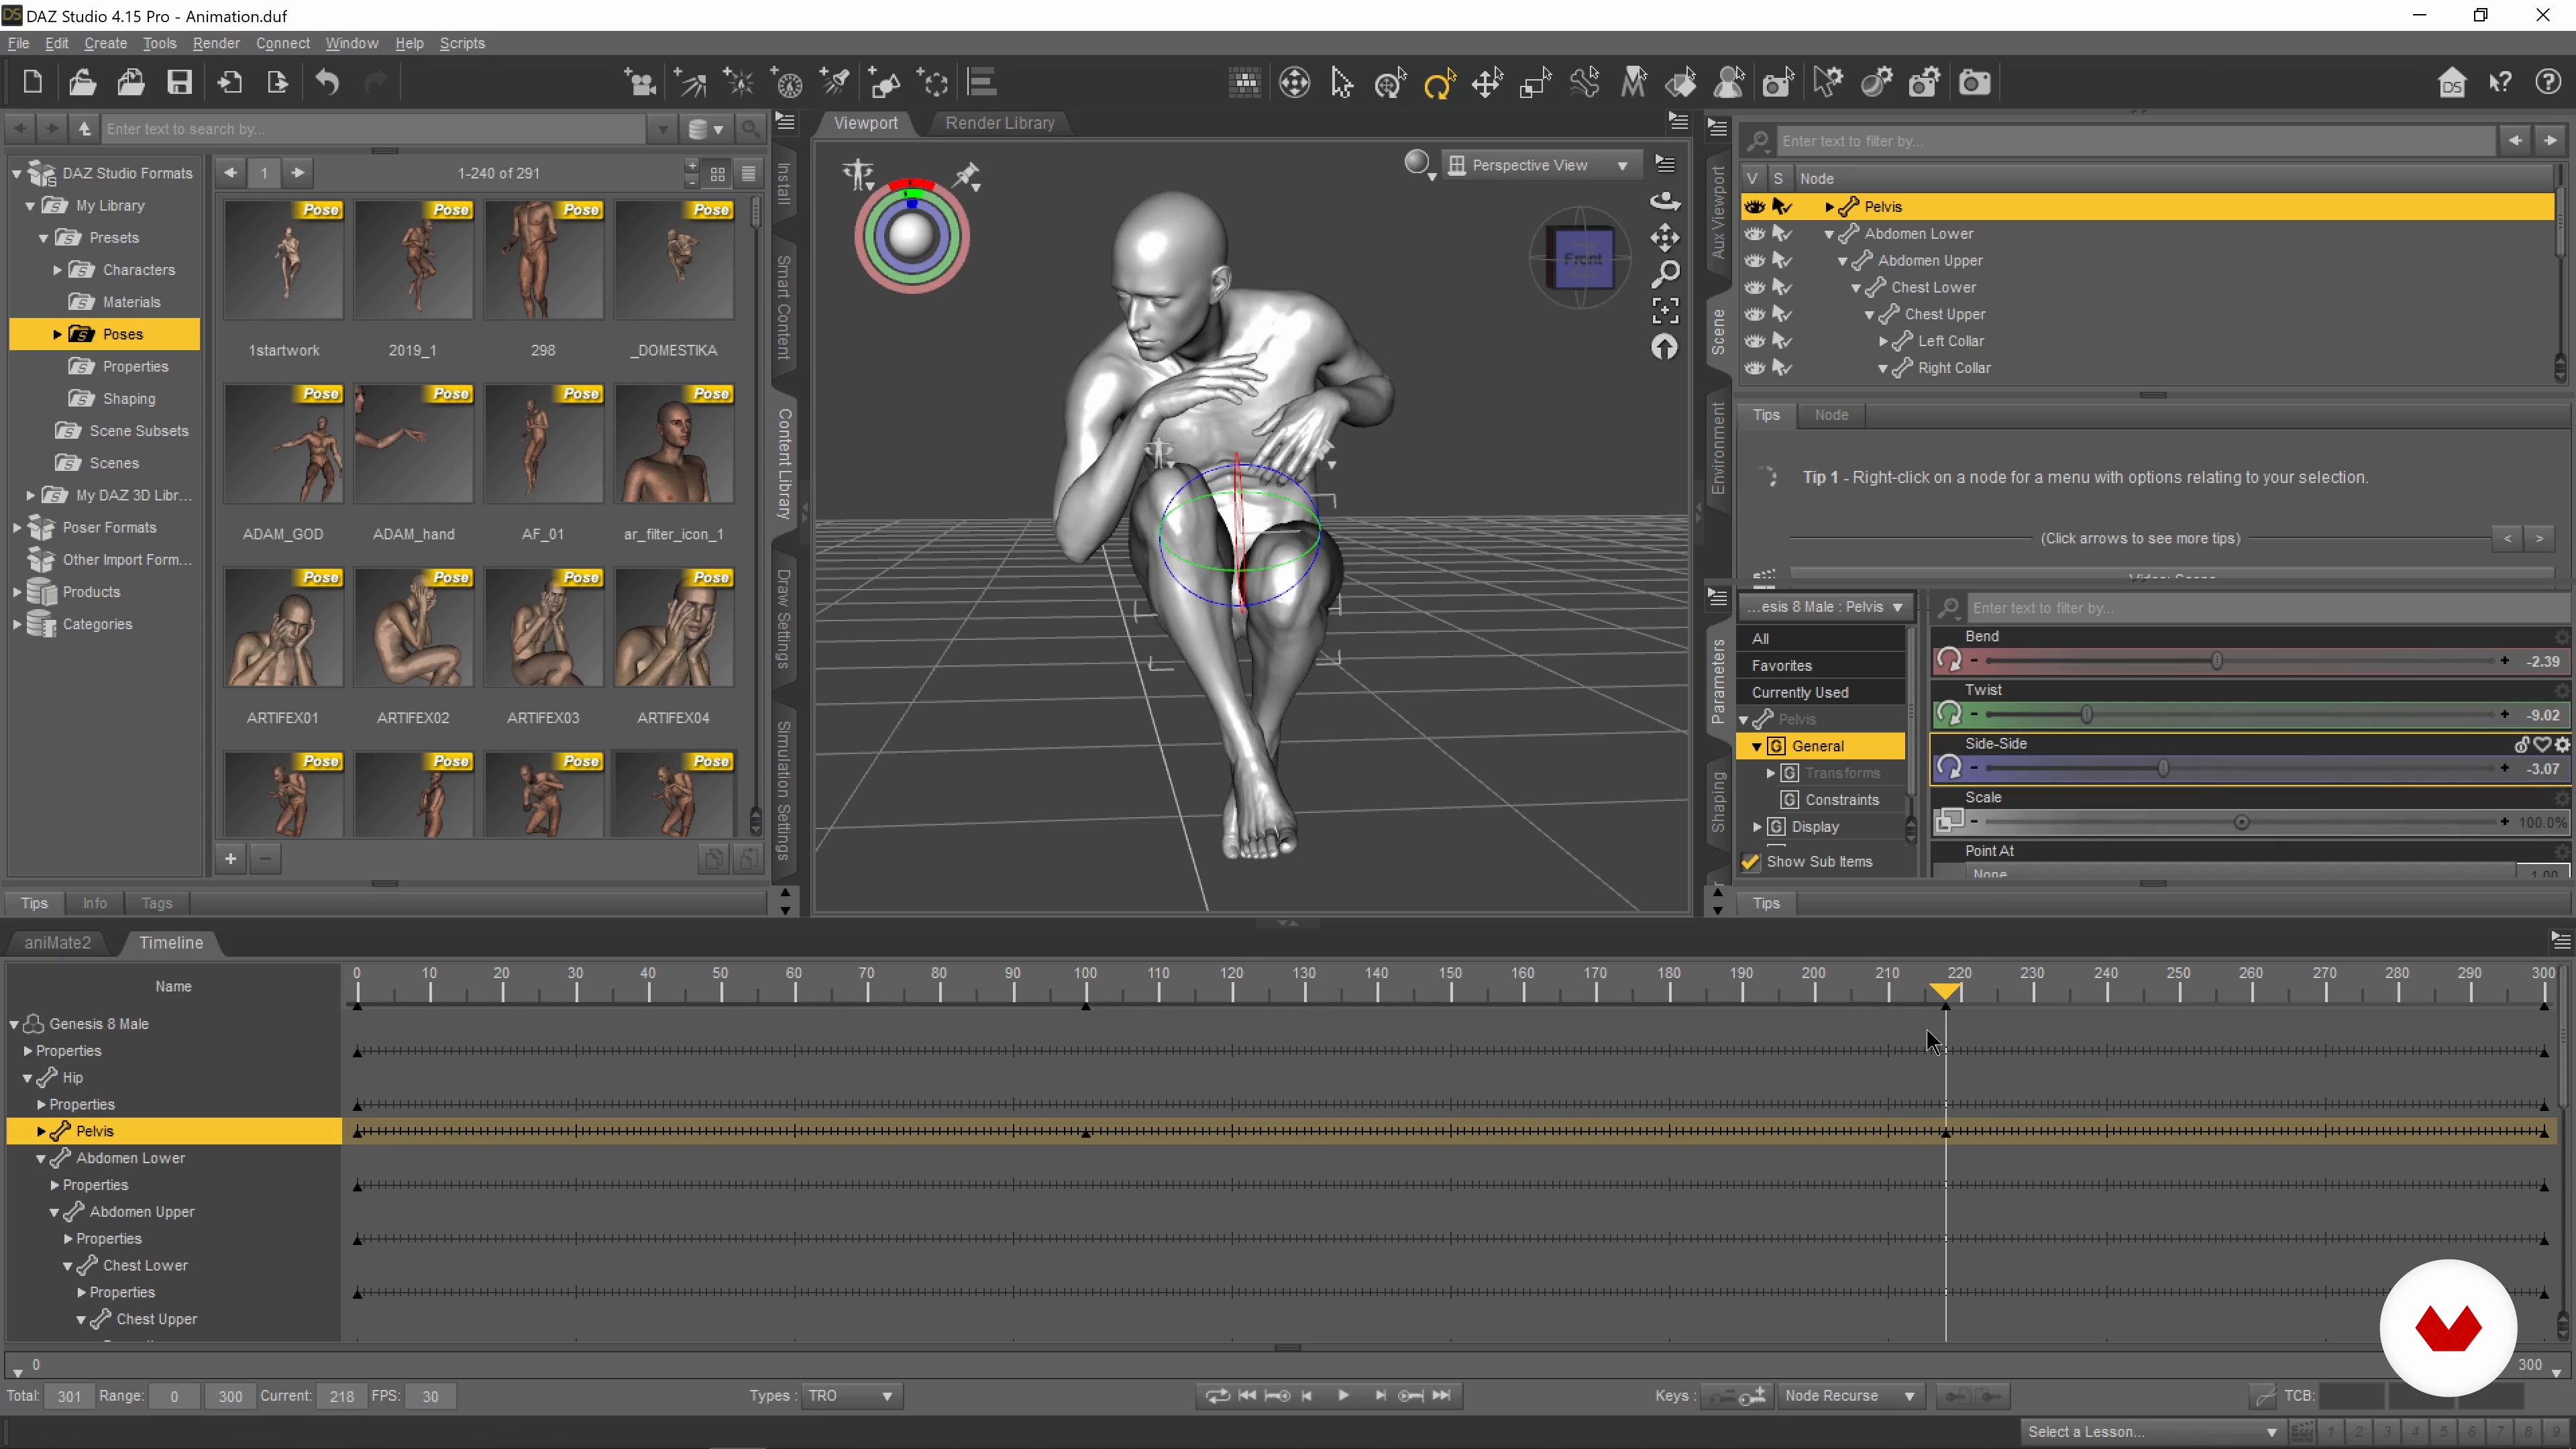Screen dimensions: 2576x1449
Task: Click the viewport zoom magnifier control
Action: [x=1664, y=273]
